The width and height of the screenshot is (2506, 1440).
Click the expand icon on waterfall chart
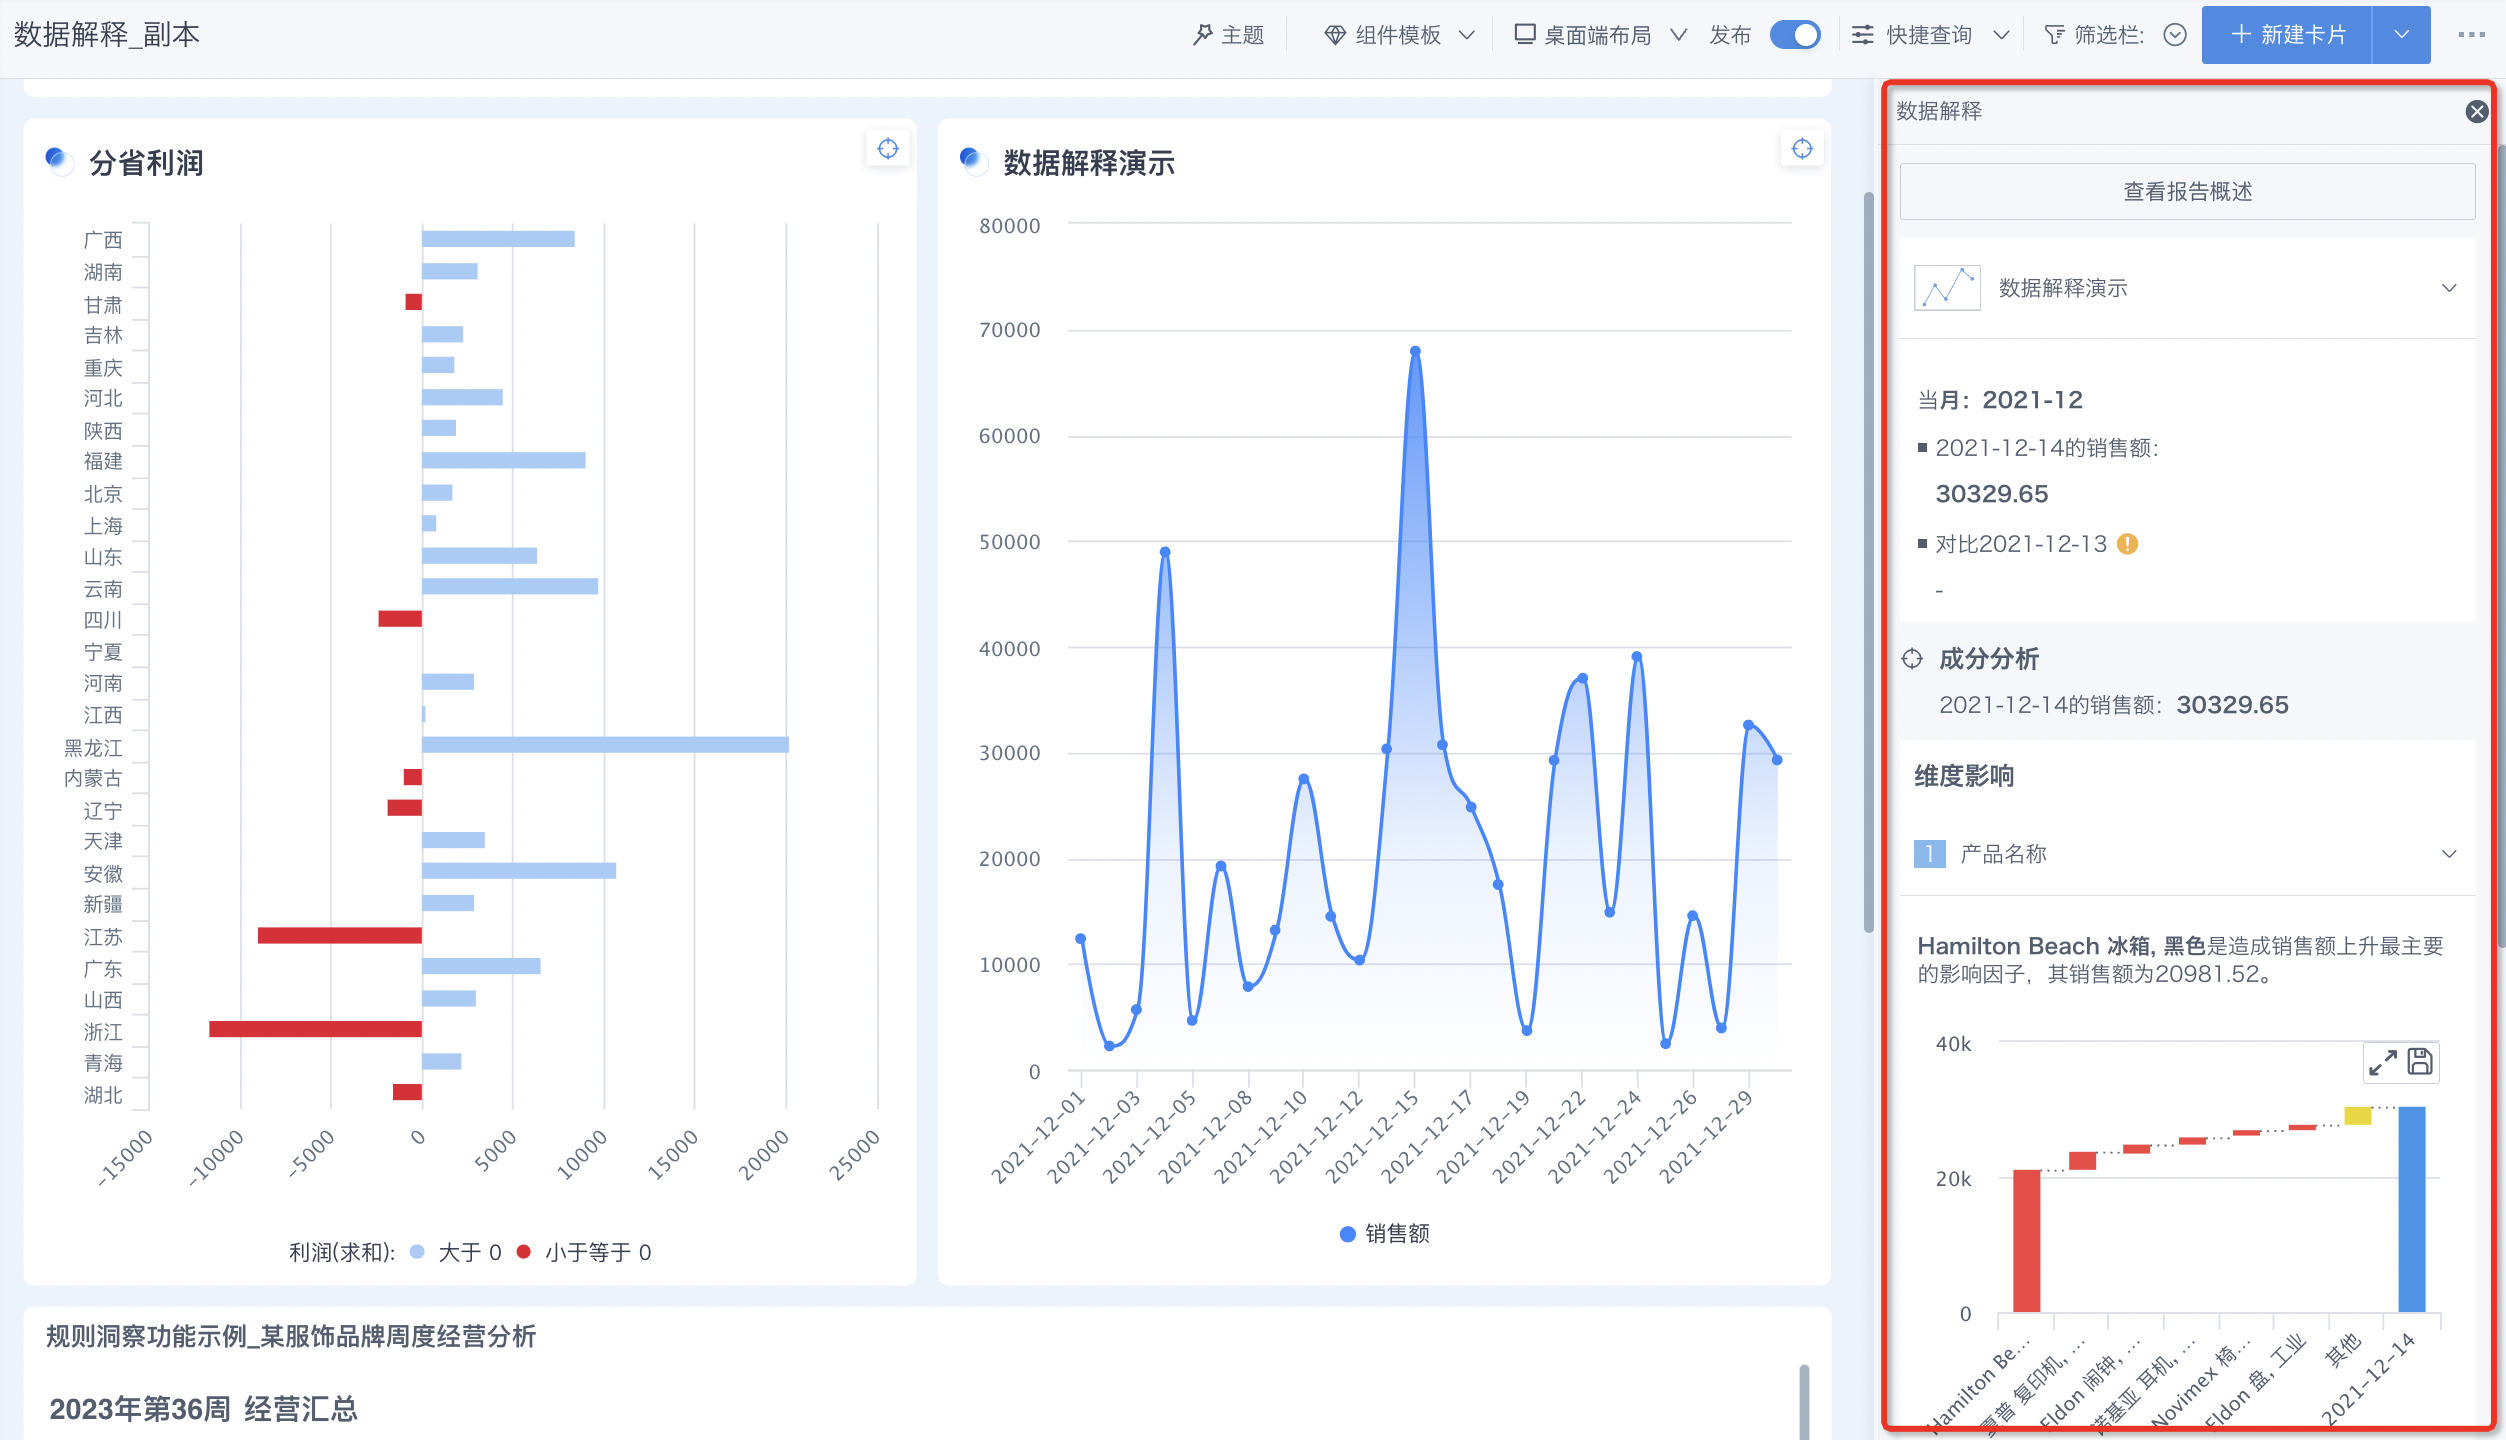click(2383, 1062)
